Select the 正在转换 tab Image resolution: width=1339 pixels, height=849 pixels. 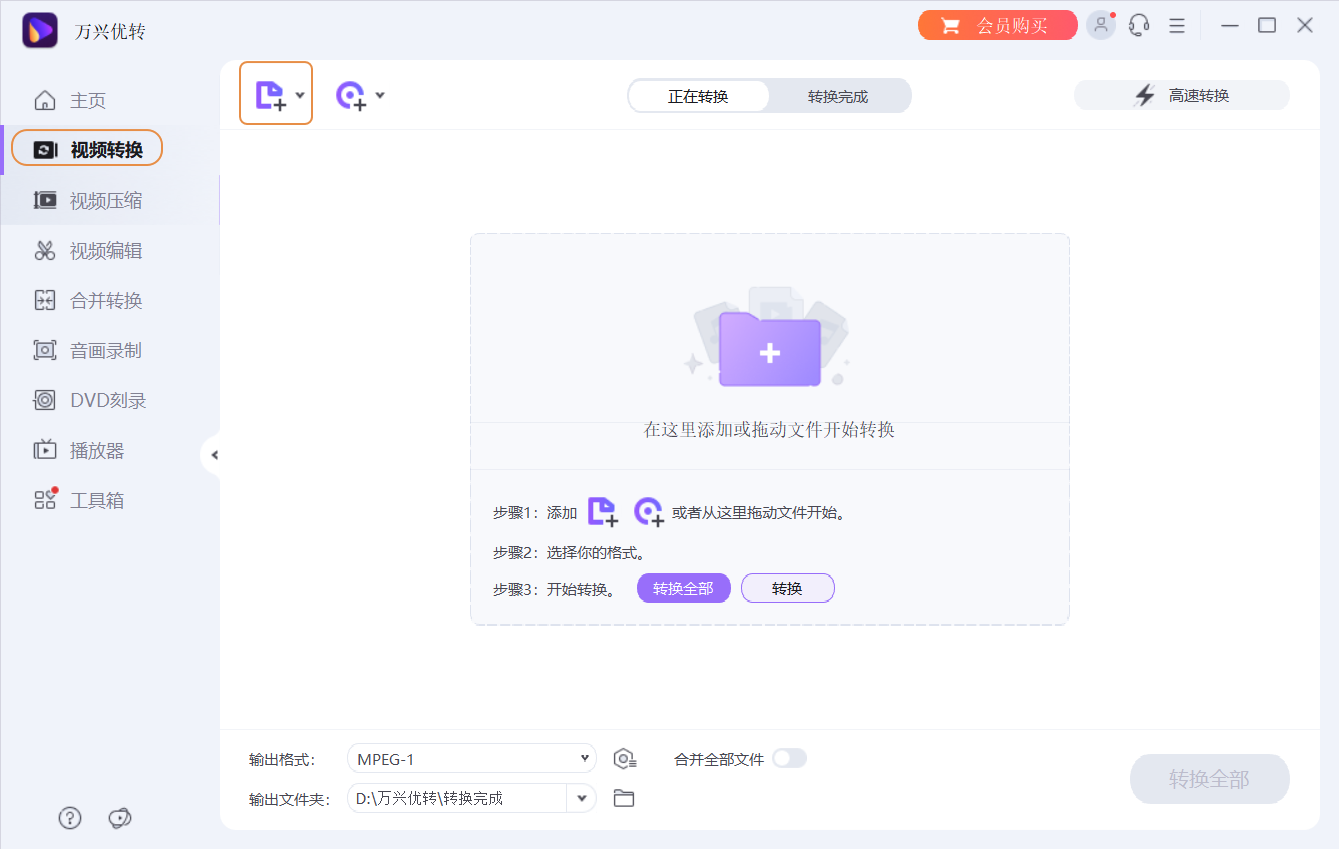(698, 95)
